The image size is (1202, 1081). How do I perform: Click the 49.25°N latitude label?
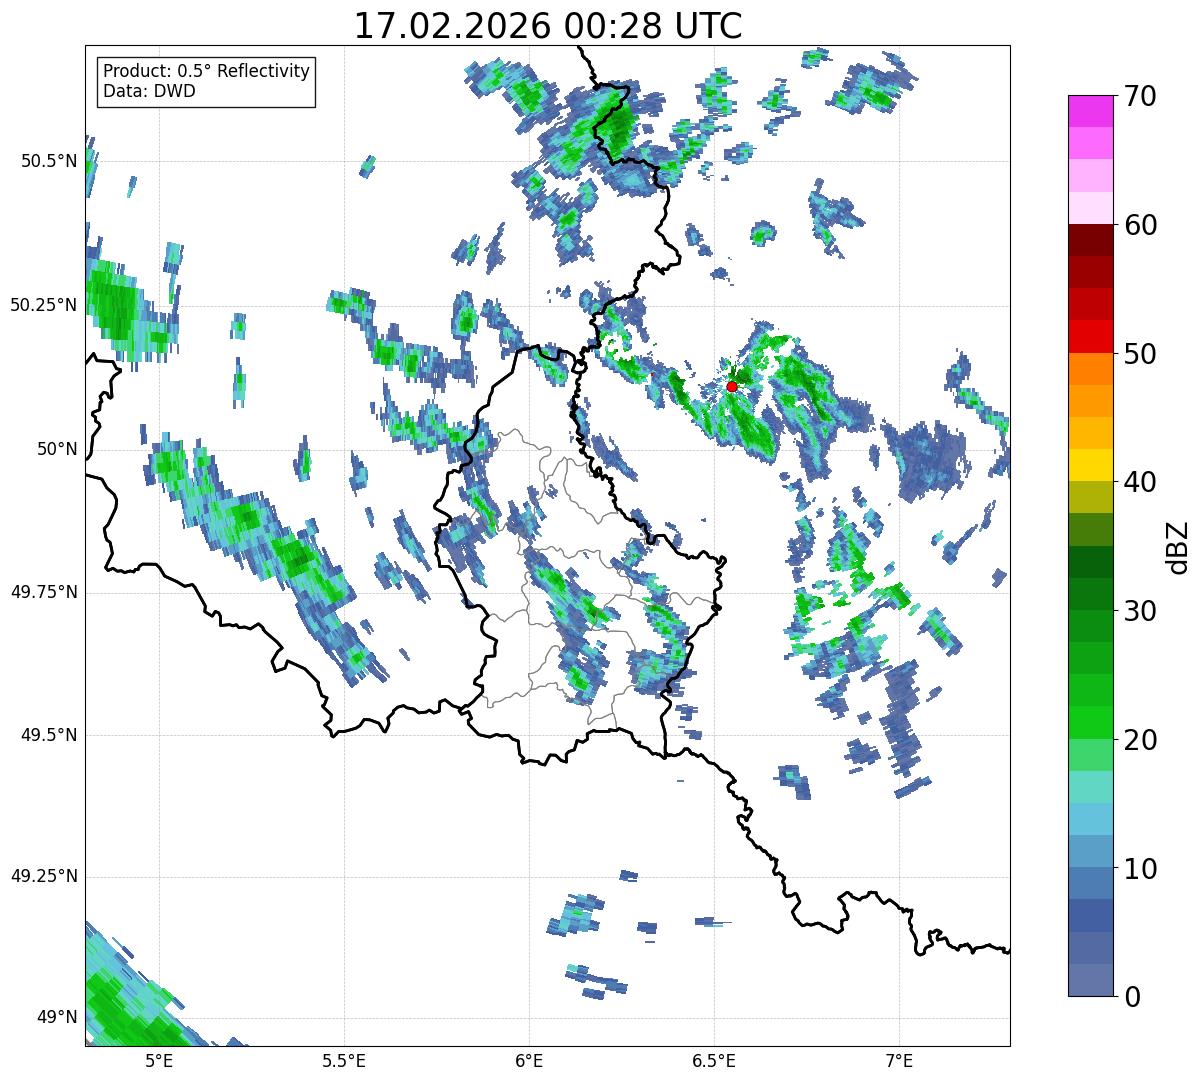pos(44,876)
